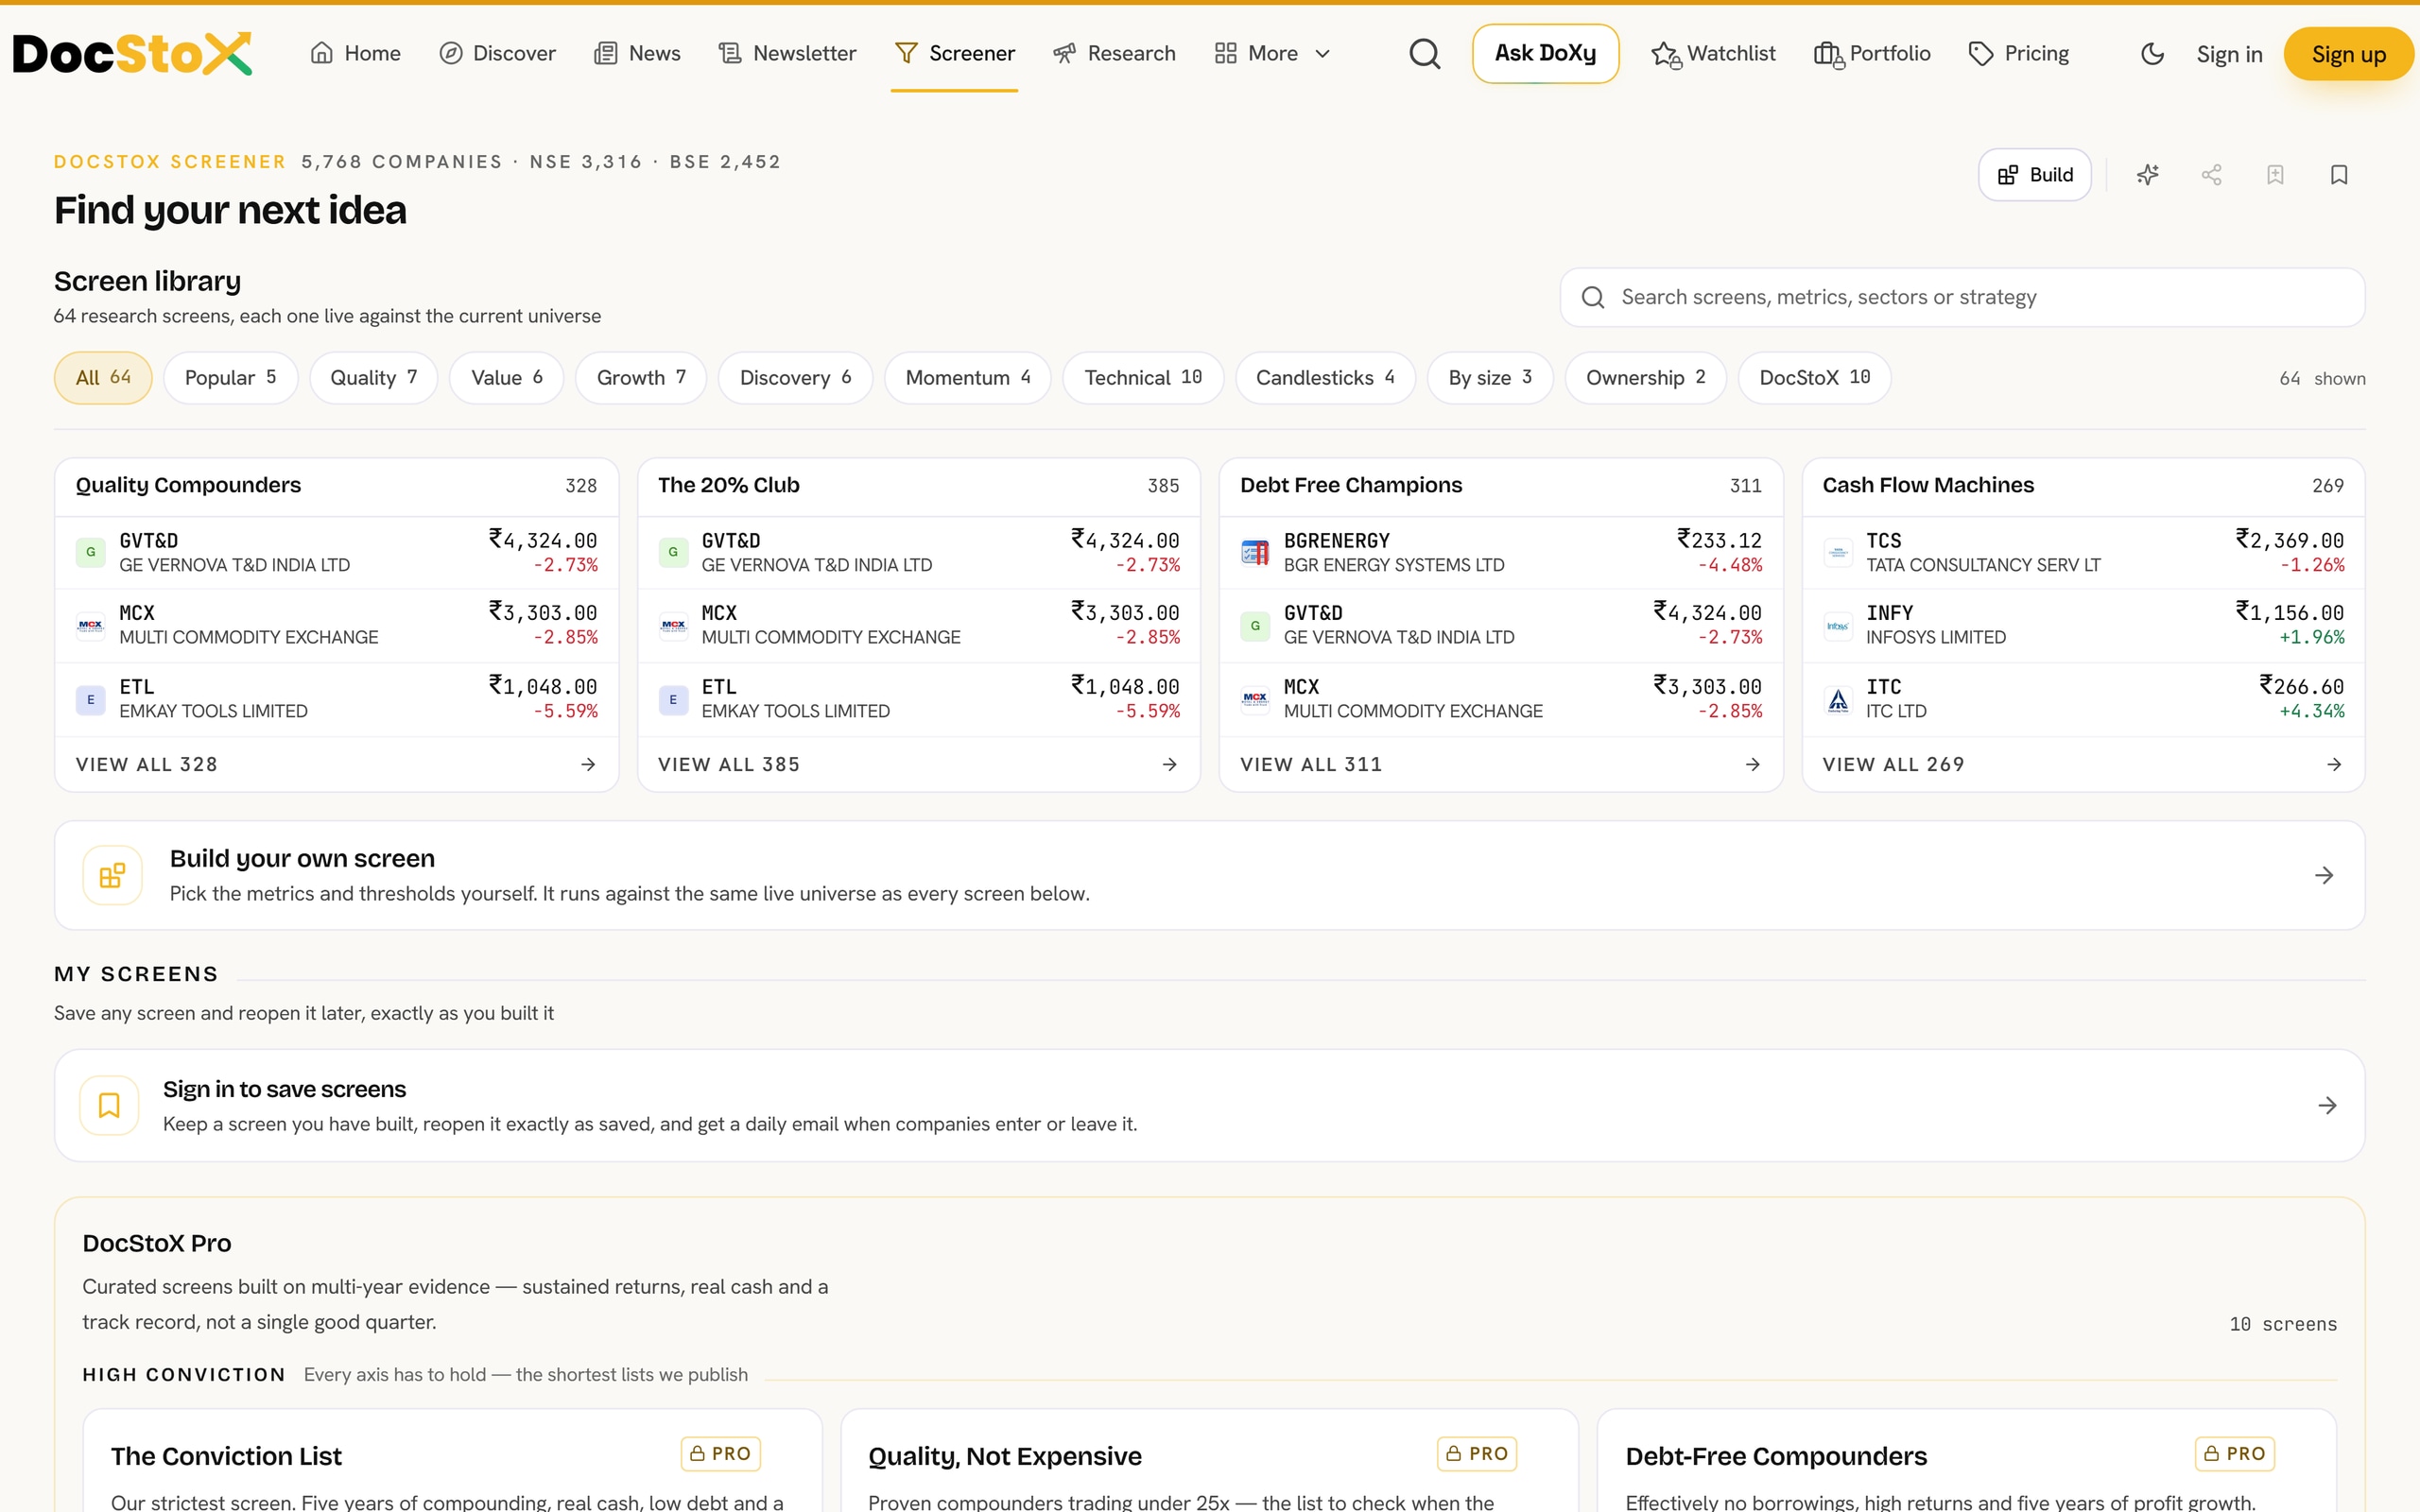
Task: Click the Build your own screen grid icon
Action: (112, 875)
